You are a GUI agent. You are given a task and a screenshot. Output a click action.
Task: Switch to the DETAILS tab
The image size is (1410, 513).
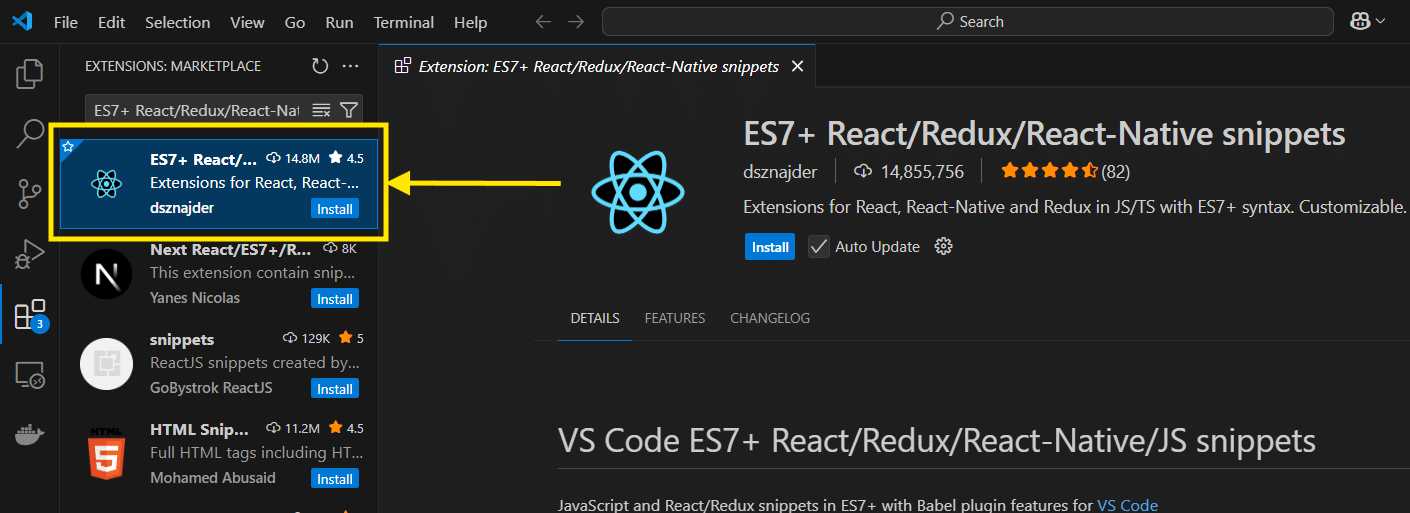[595, 318]
